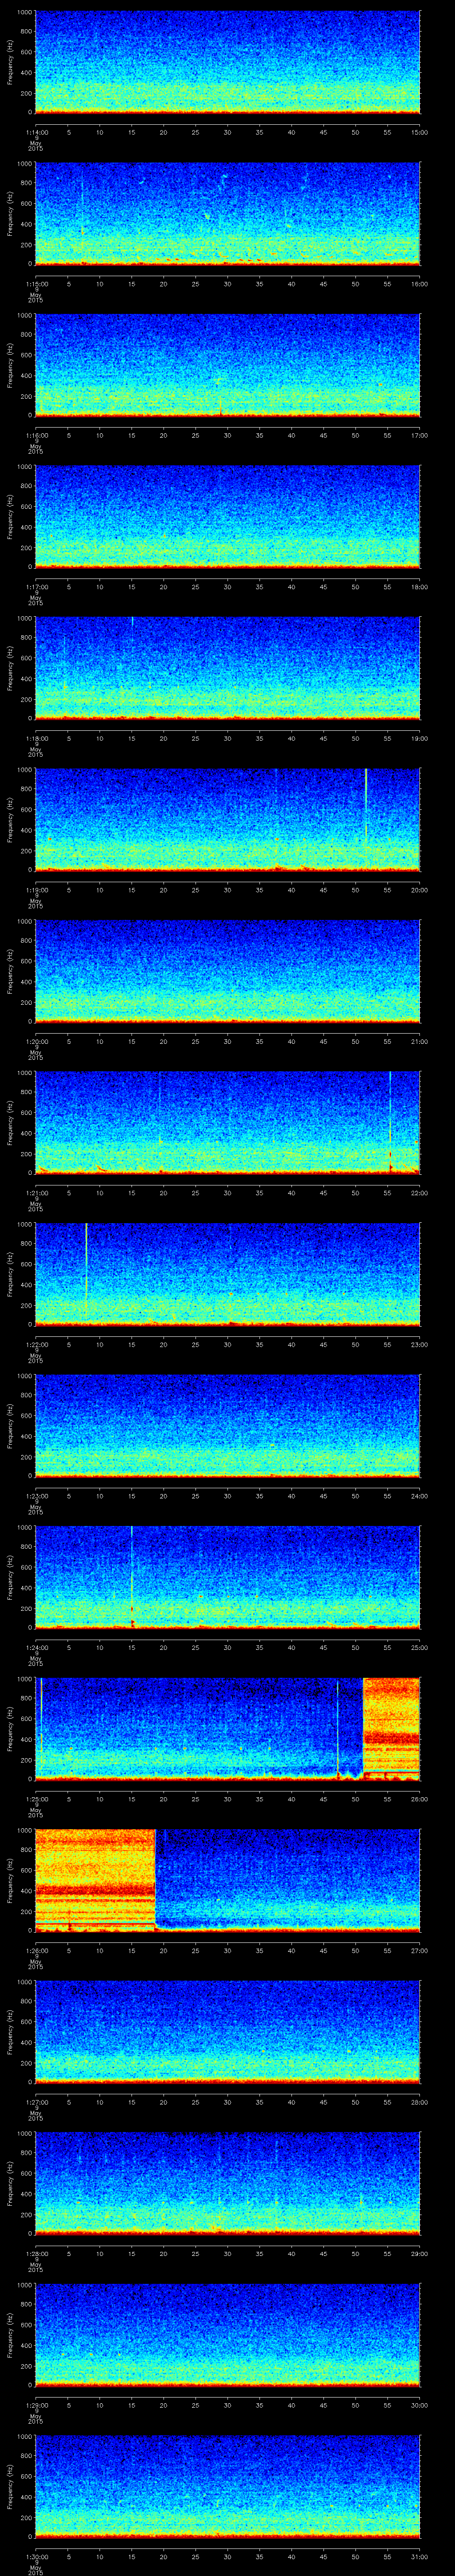Click the 27:00 end time label
The image size is (455, 2576).
click(x=420, y=1951)
